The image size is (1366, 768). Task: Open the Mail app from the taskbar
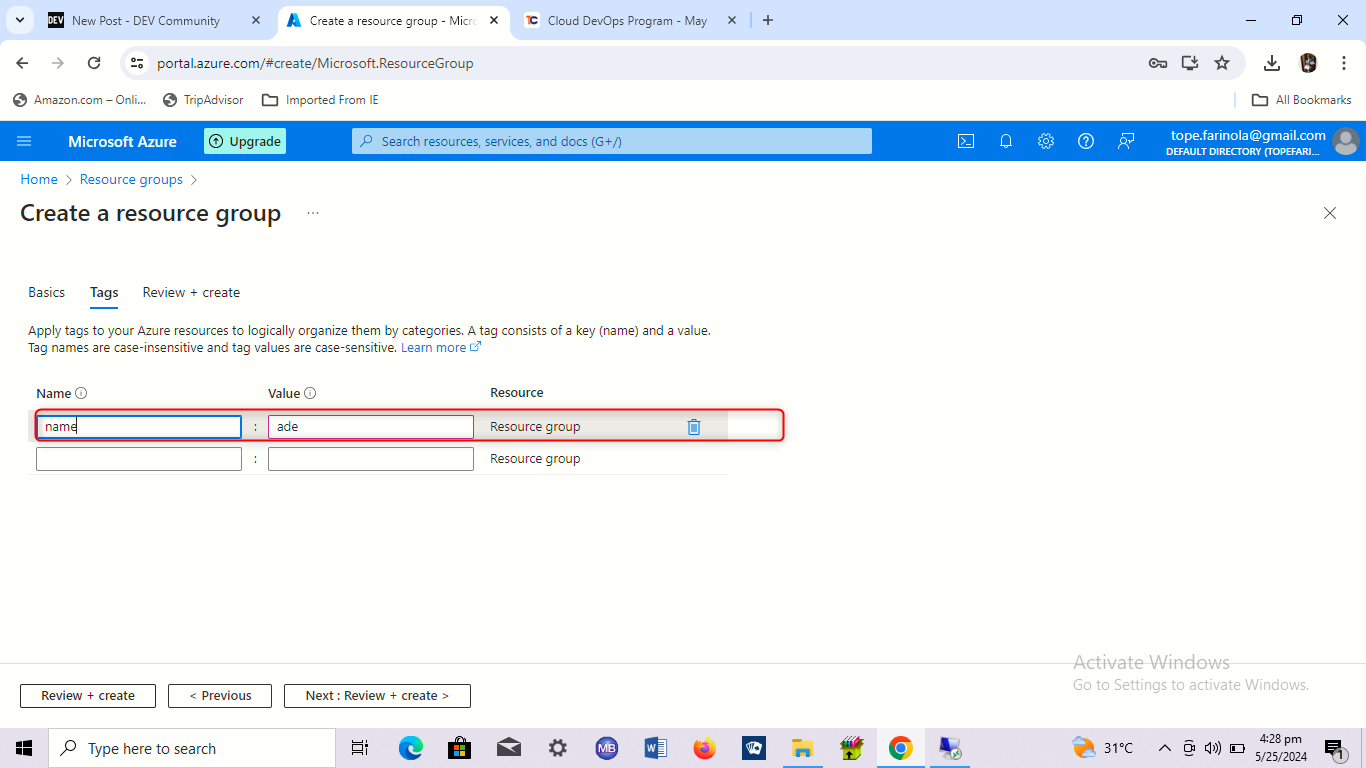click(x=509, y=748)
